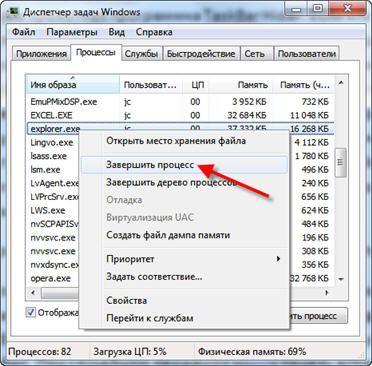Select the EmuPMixDSP.exe process row

pyautogui.click(x=180, y=102)
